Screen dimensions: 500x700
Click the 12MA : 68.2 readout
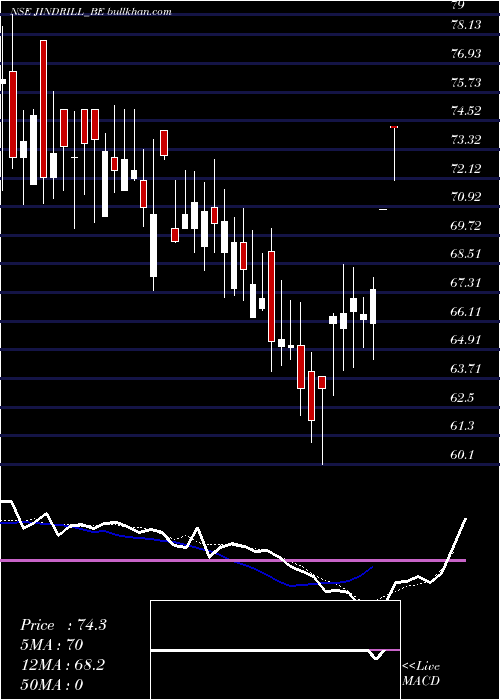tap(62, 665)
